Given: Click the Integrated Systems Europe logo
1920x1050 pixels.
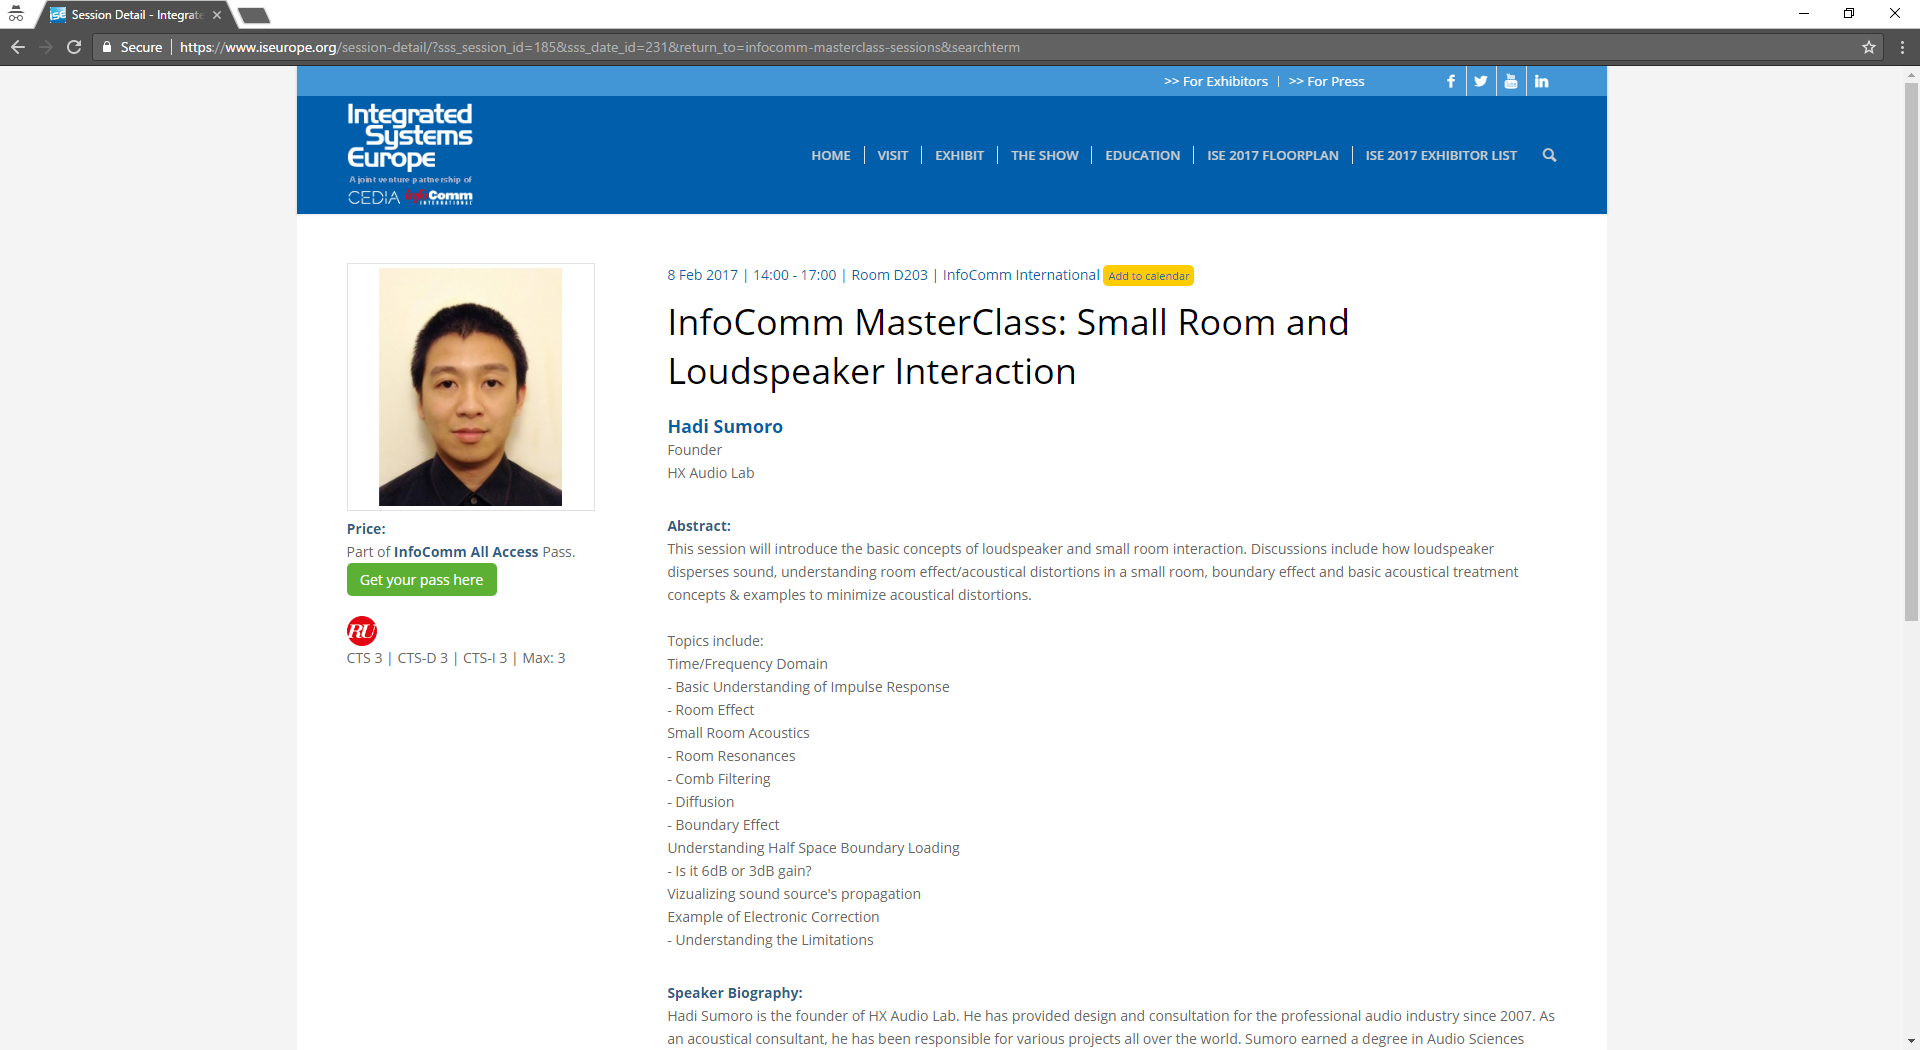Looking at the screenshot, I should pyautogui.click(x=410, y=154).
